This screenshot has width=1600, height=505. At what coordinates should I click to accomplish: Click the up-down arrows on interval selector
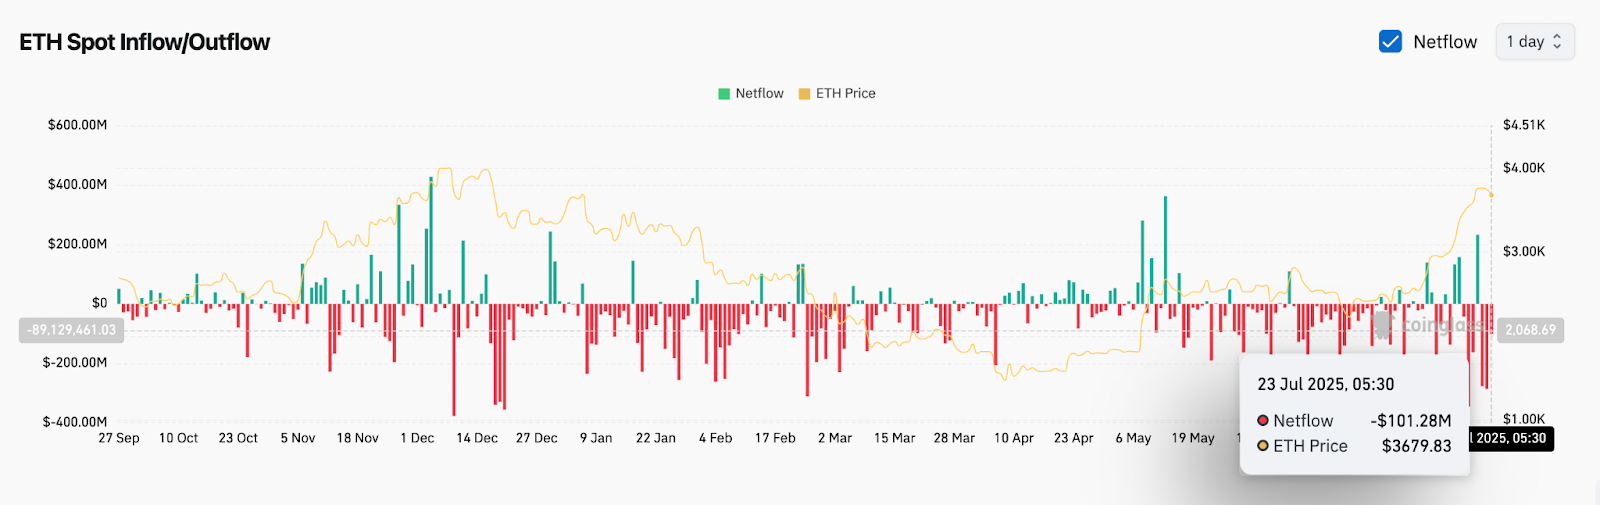coord(1557,41)
